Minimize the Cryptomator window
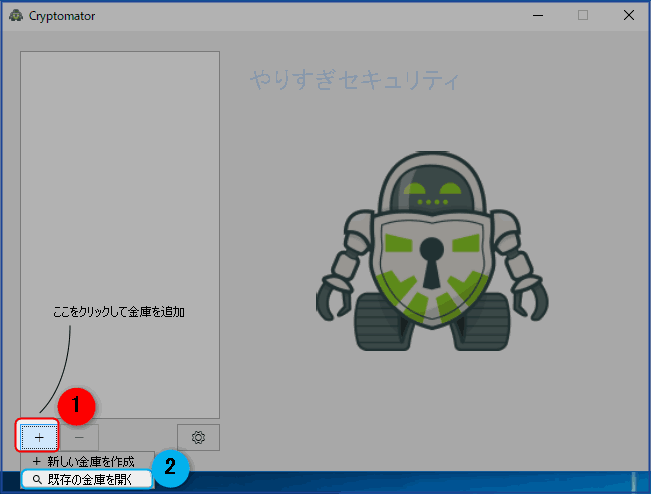651x494 pixels. tap(538, 15)
